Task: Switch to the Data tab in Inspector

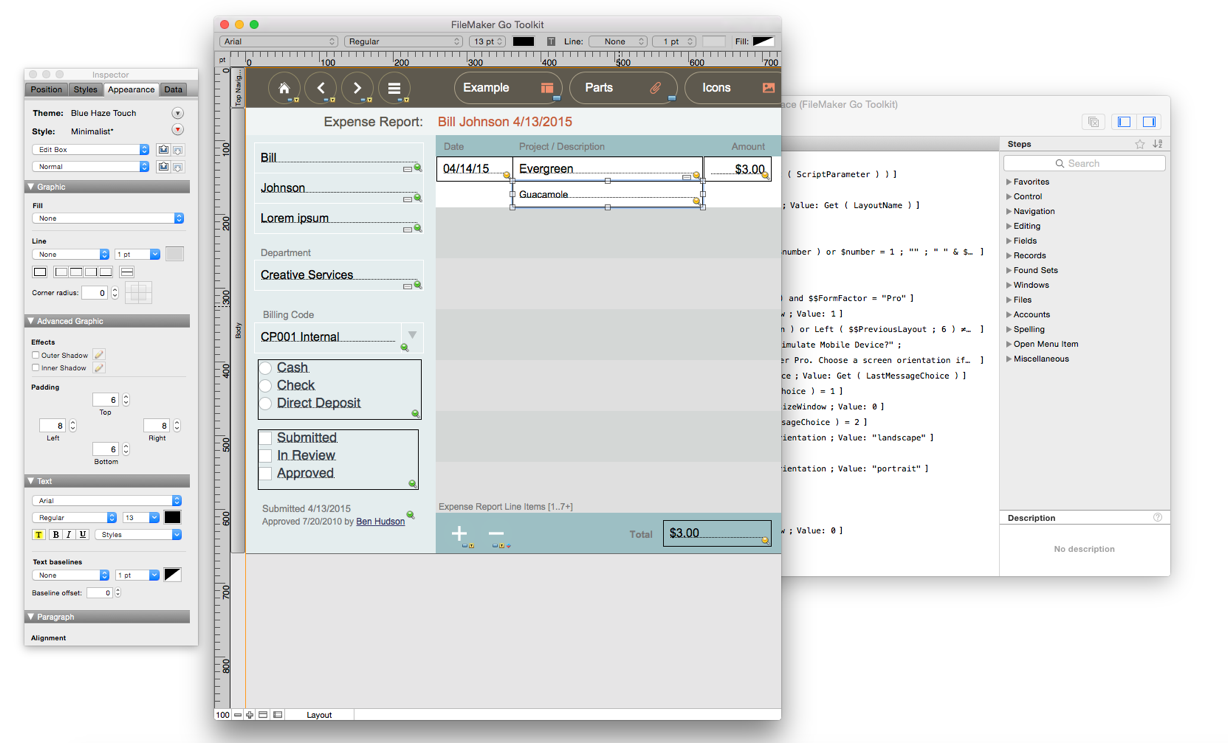Action: [x=173, y=90]
